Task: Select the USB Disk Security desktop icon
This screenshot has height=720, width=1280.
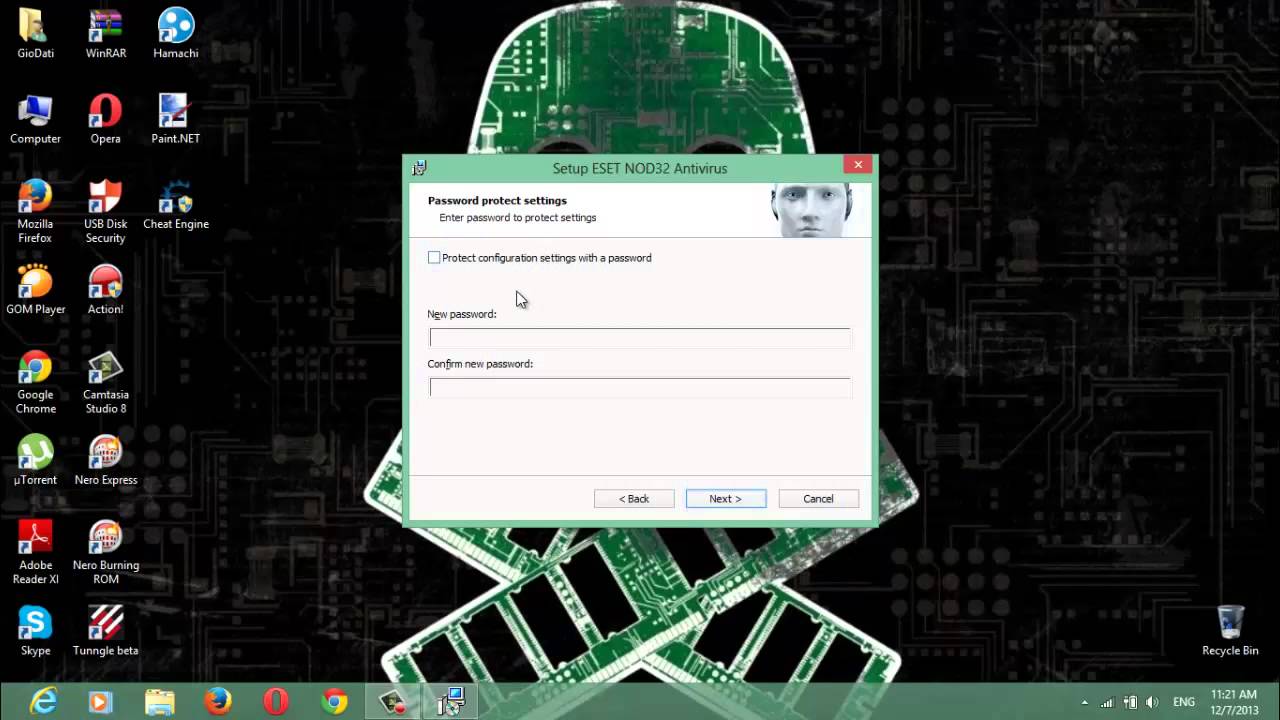Action: click(105, 211)
